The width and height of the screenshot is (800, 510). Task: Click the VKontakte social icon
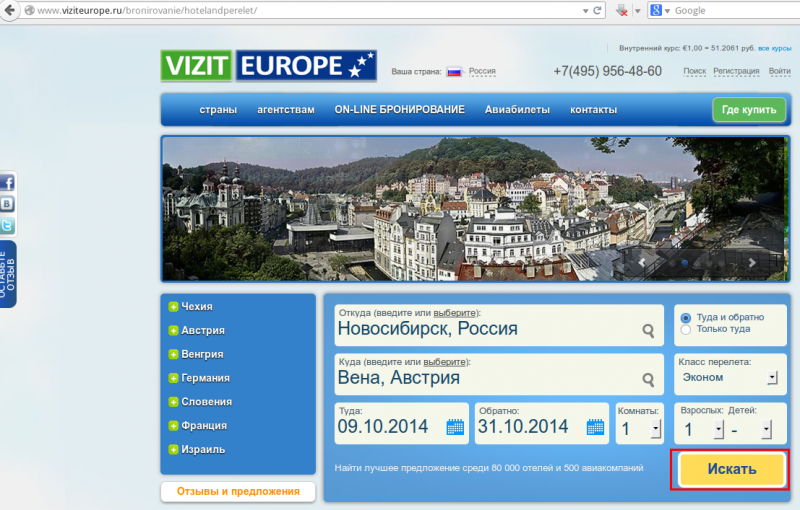(x=7, y=204)
